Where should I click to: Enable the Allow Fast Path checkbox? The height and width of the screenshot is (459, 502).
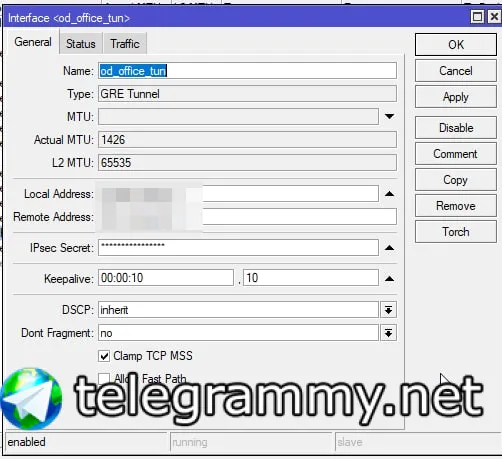point(104,378)
